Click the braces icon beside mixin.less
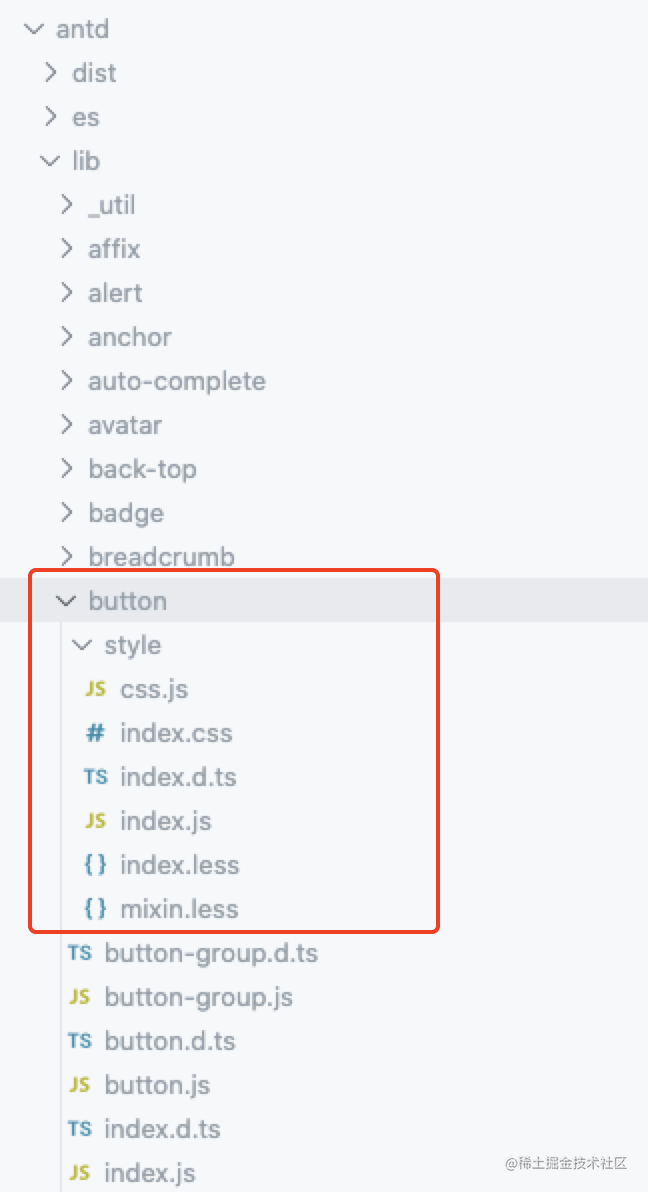 click(95, 909)
